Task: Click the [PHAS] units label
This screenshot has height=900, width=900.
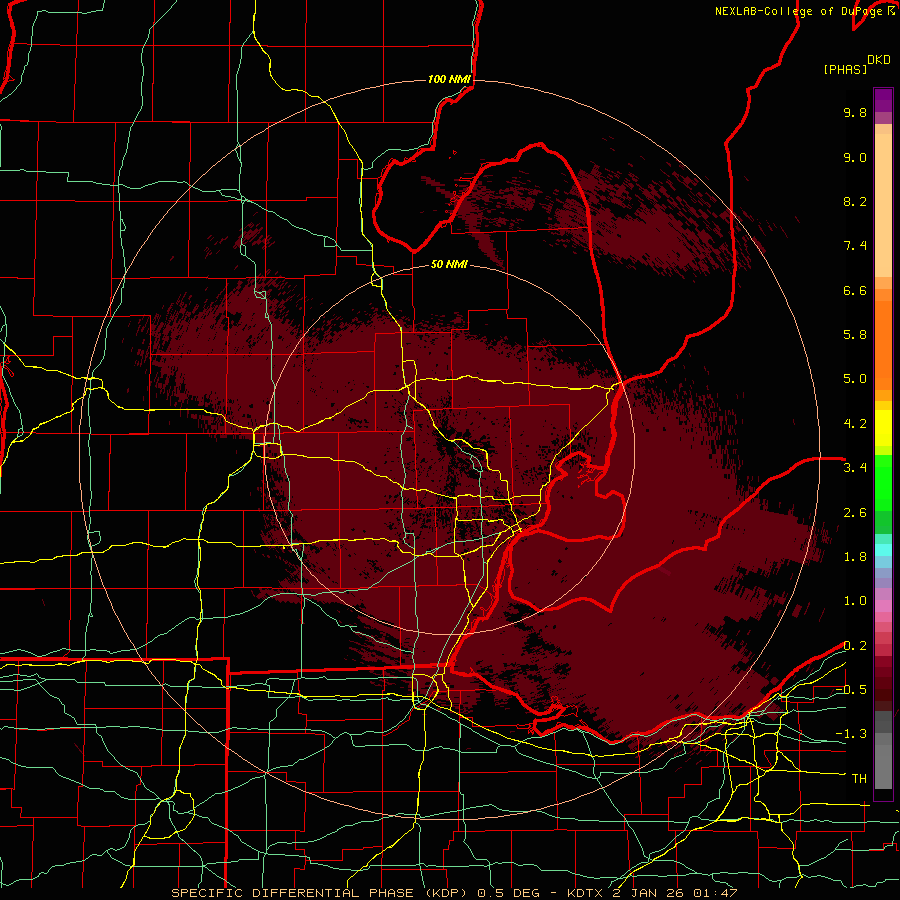Action: pyautogui.click(x=845, y=69)
